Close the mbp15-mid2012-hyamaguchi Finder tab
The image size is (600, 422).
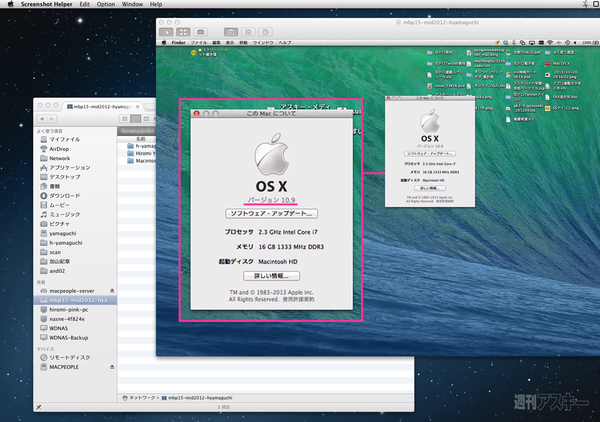coord(137,107)
